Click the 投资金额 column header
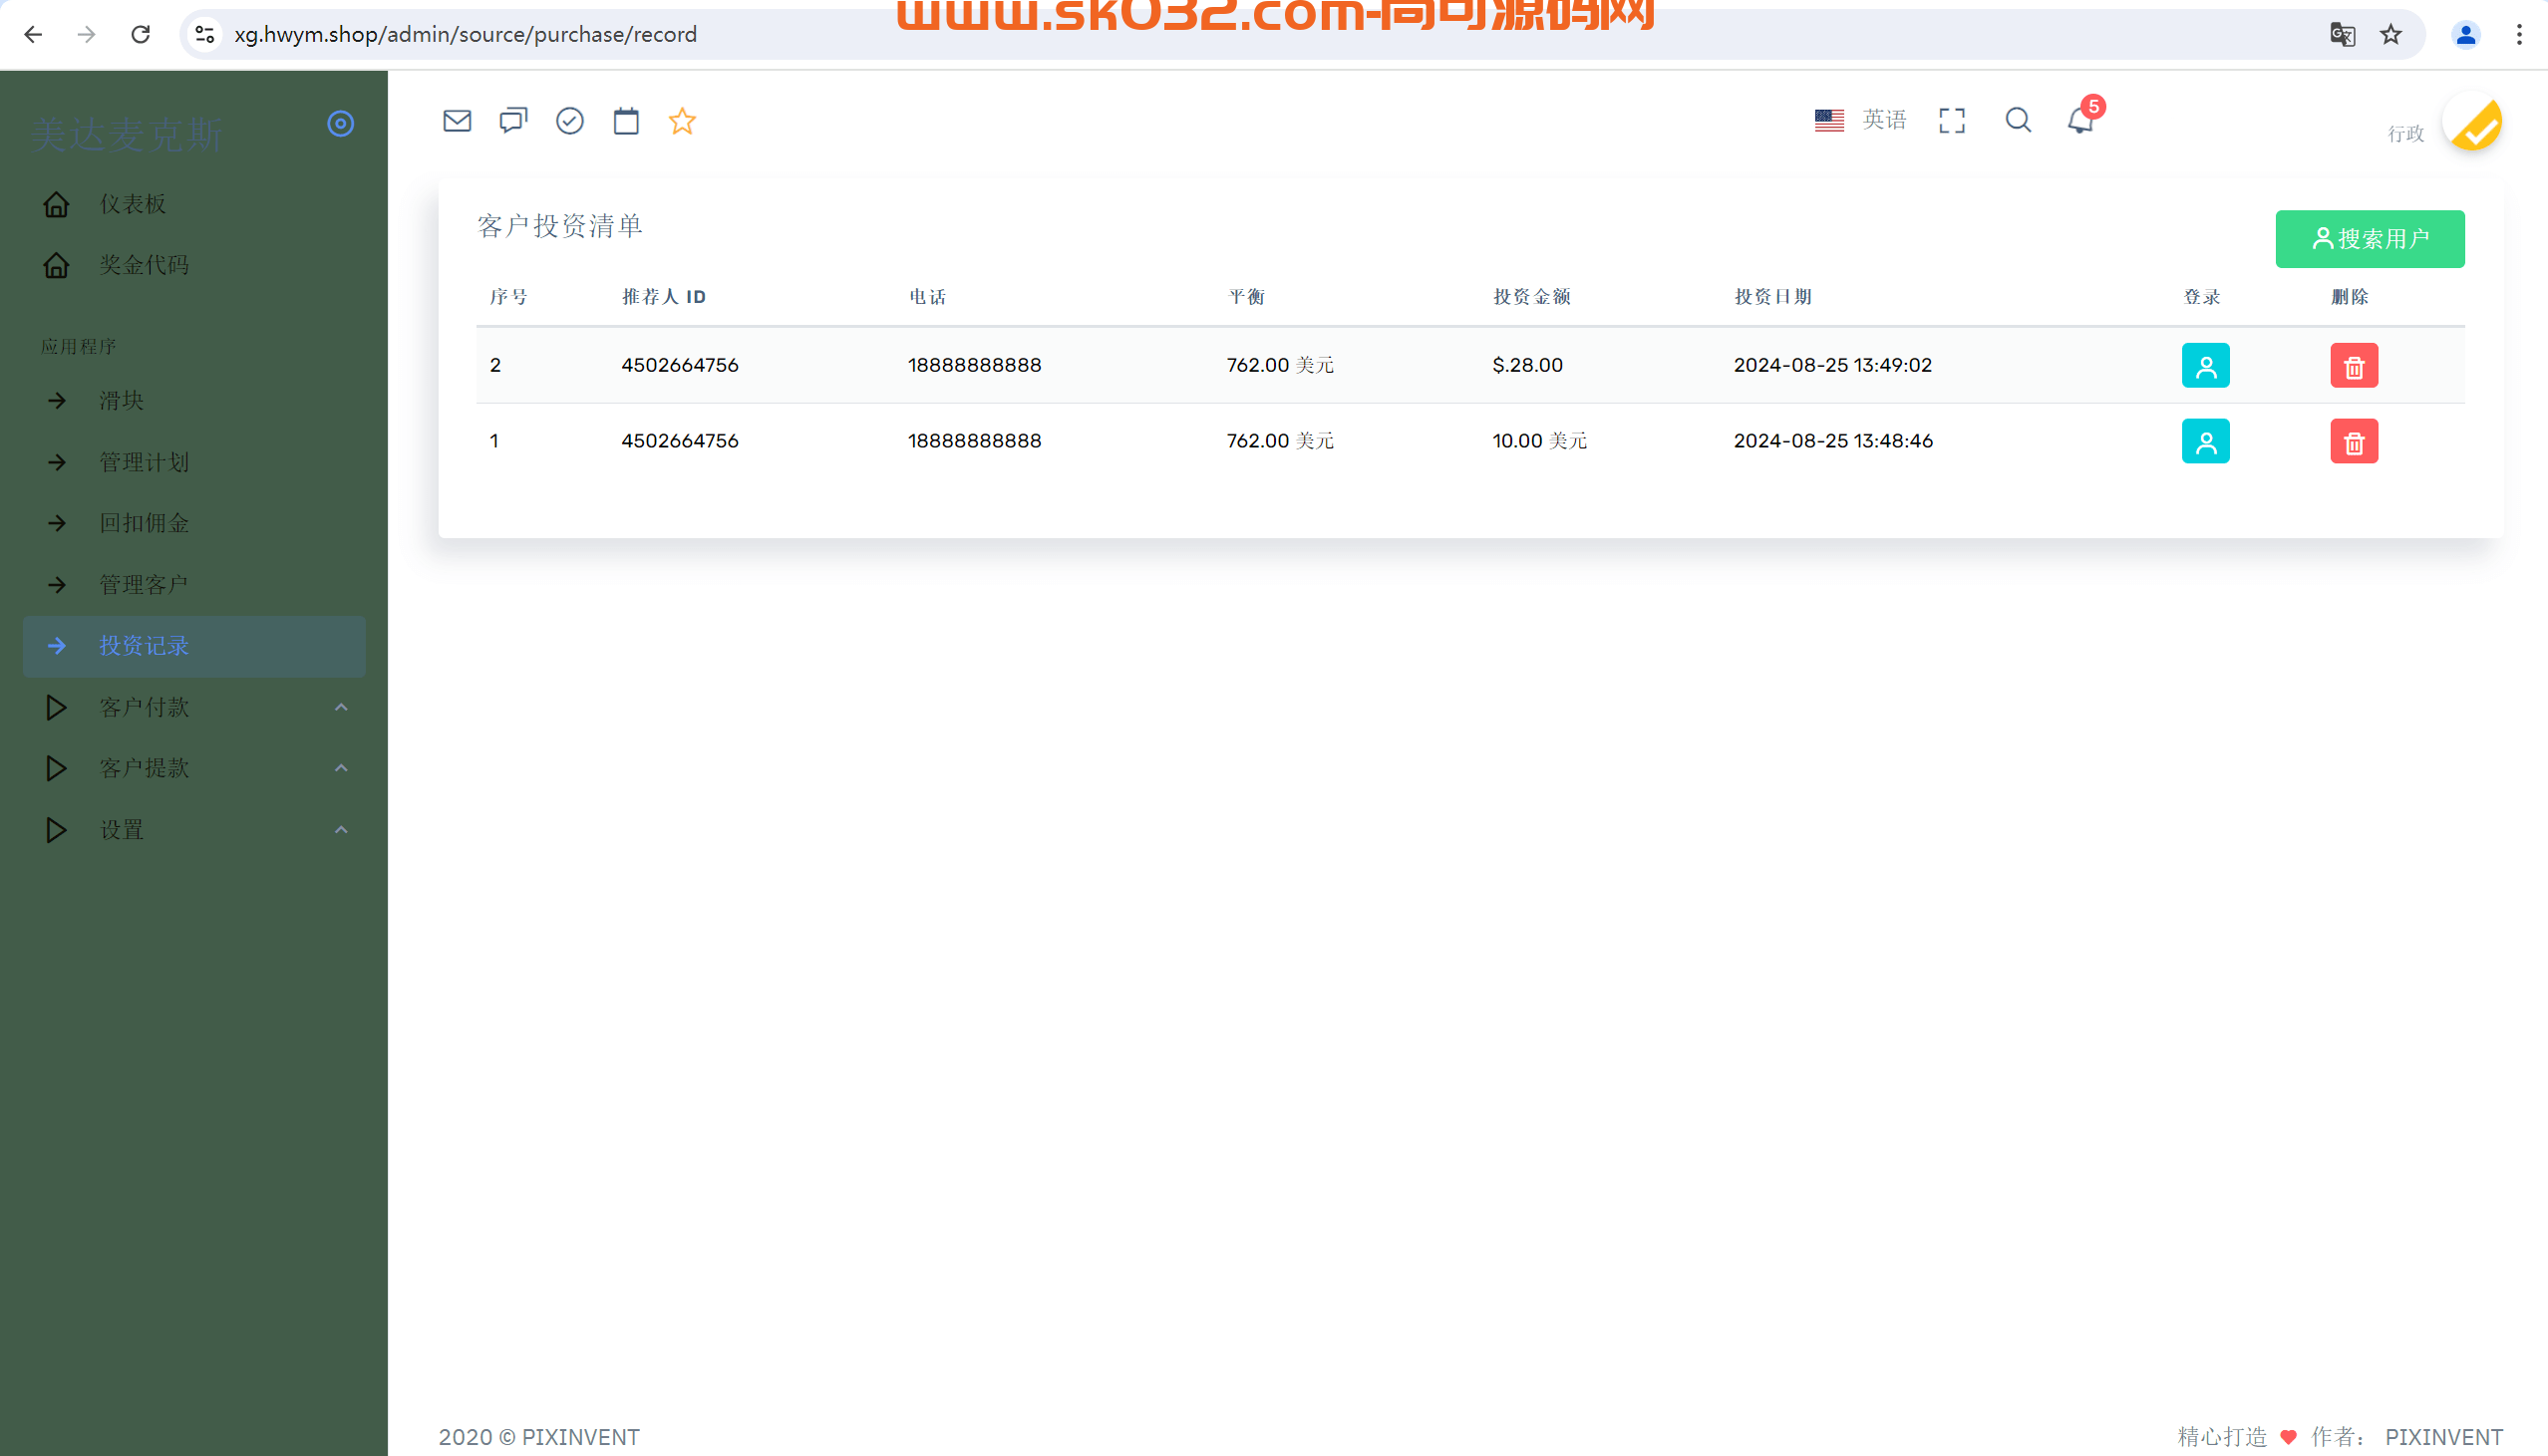The image size is (2548, 1456). click(x=1532, y=297)
